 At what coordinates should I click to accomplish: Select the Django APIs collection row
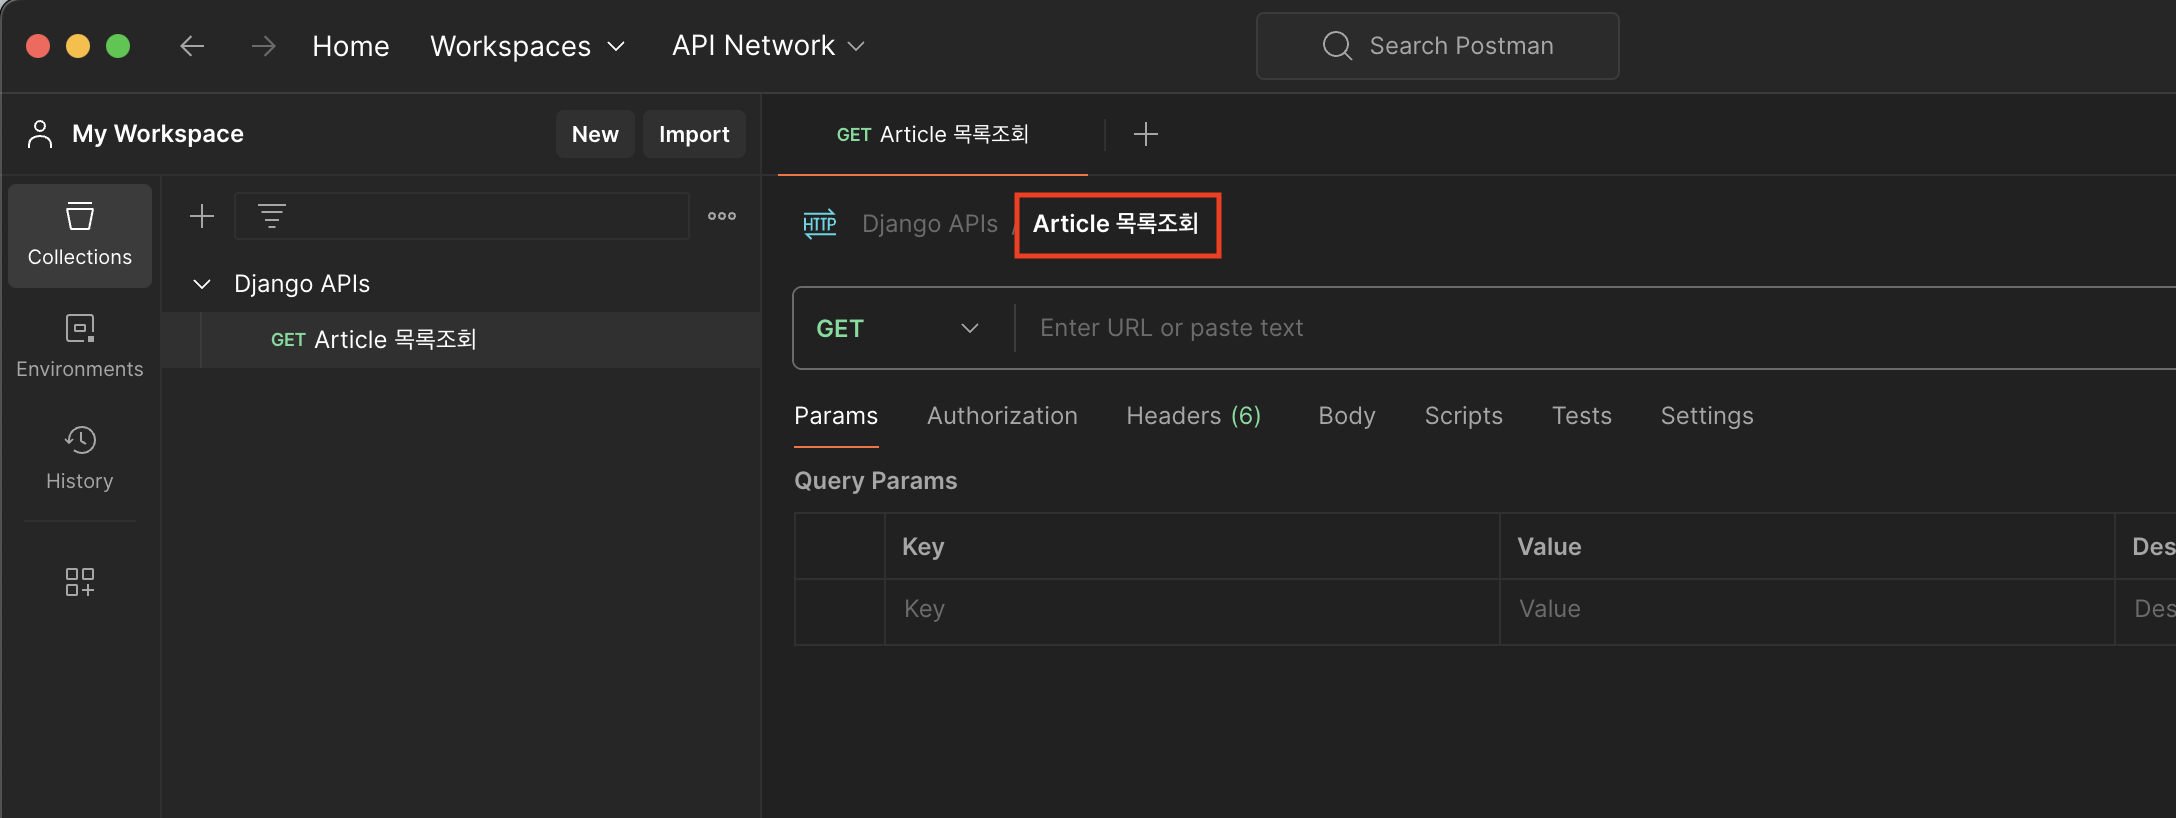[461, 284]
